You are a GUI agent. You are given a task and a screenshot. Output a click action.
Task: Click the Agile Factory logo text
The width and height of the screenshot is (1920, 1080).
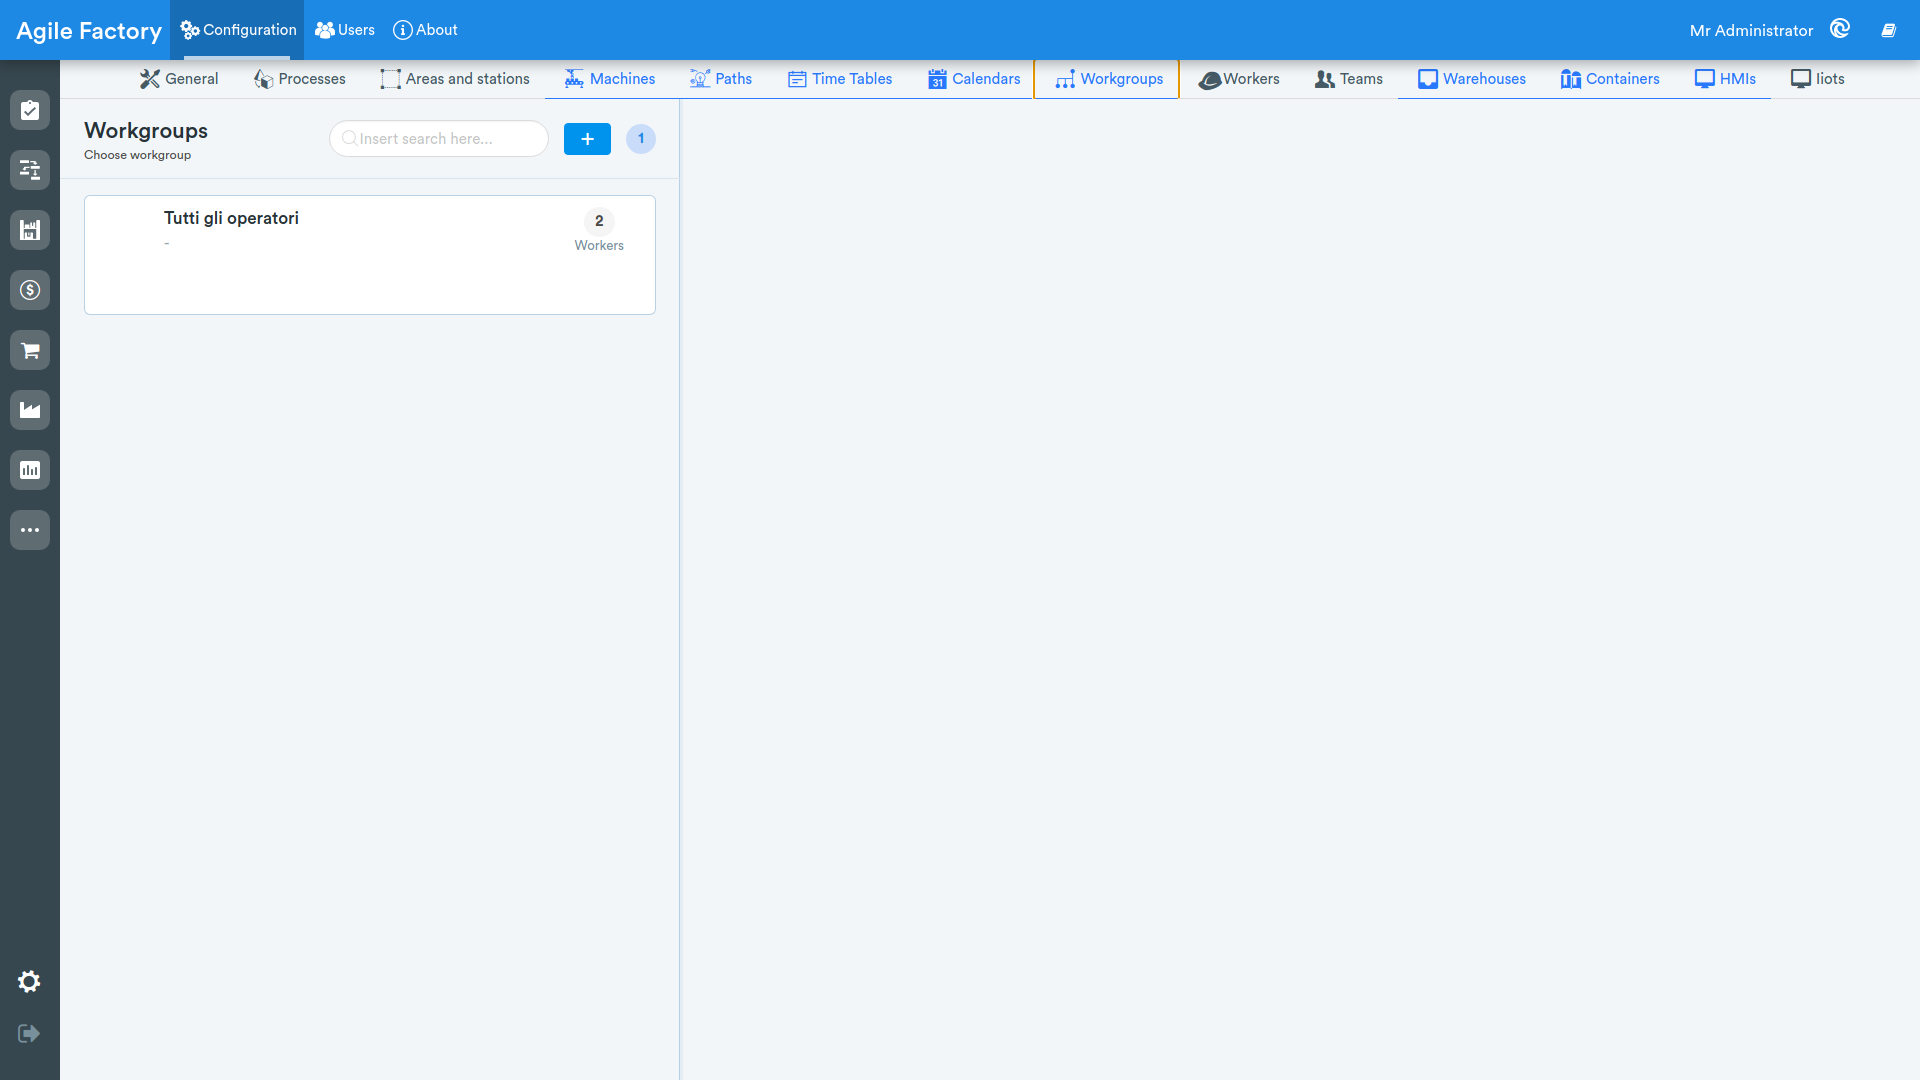pos(89,31)
